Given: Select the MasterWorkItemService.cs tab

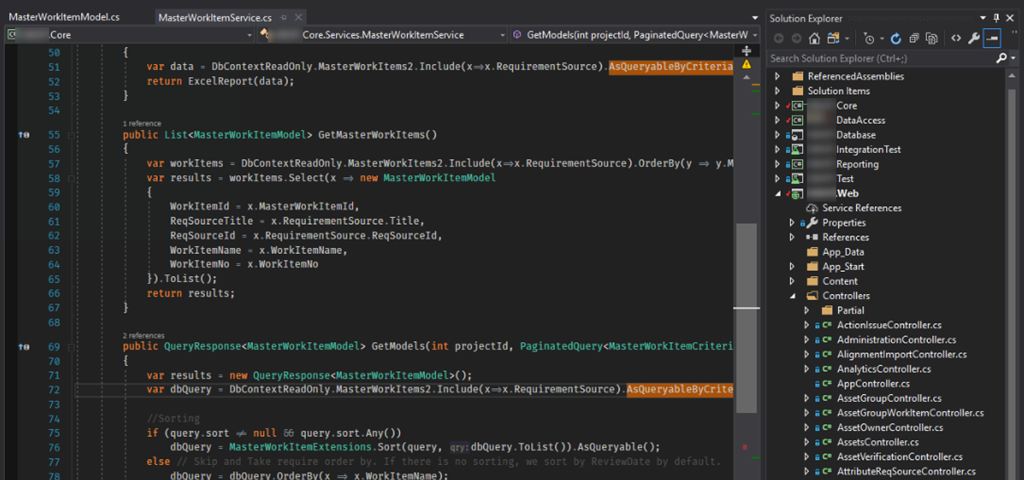Looking at the screenshot, I should point(214,18).
